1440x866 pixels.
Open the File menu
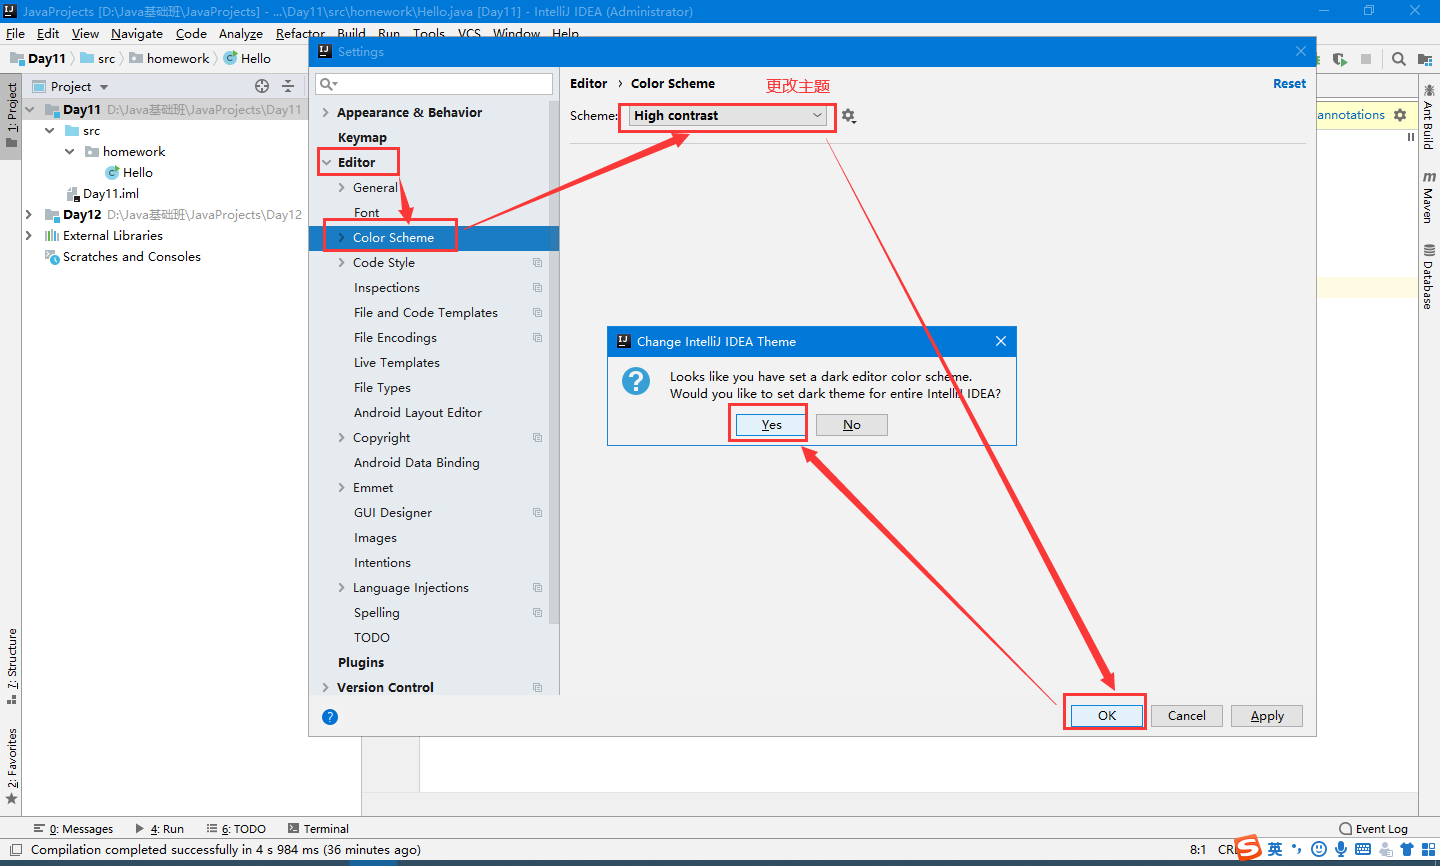[x=15, y=34]
